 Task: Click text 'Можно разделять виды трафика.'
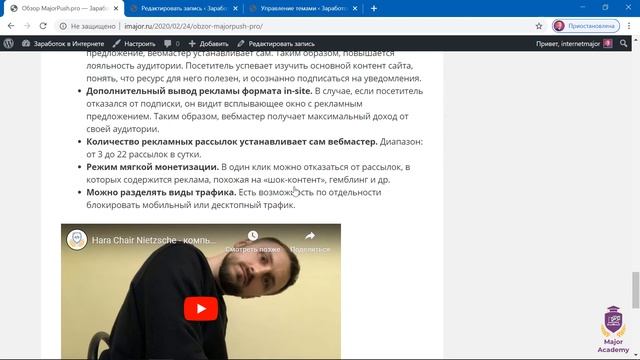[161, 192]
